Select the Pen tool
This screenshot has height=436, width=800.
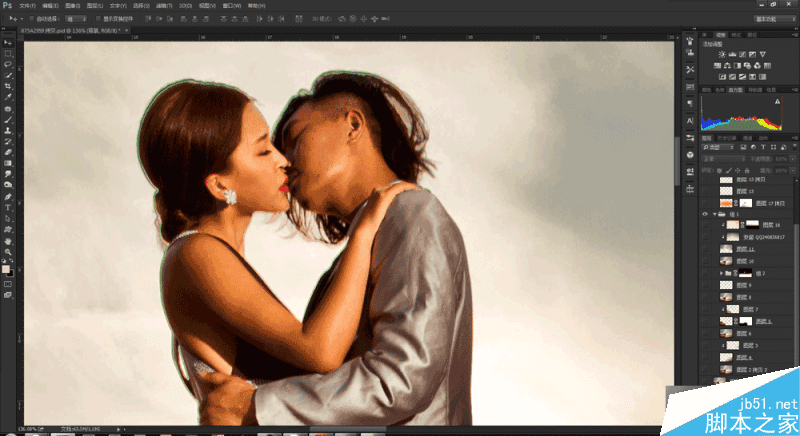click(8, 197)
